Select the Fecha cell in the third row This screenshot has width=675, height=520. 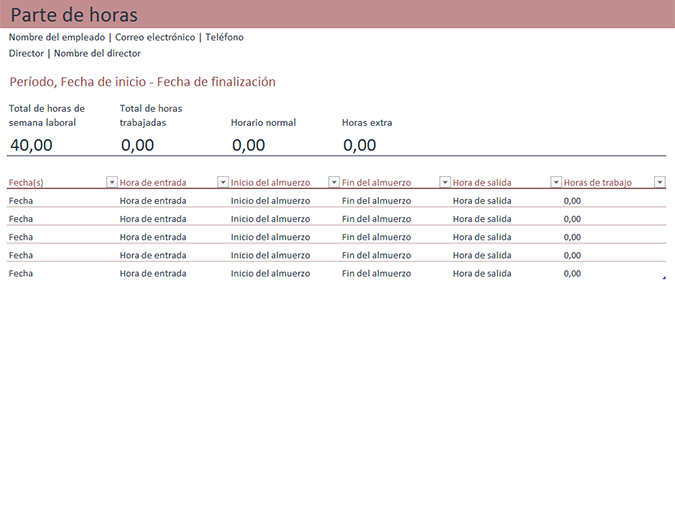(x=21, y=237)
